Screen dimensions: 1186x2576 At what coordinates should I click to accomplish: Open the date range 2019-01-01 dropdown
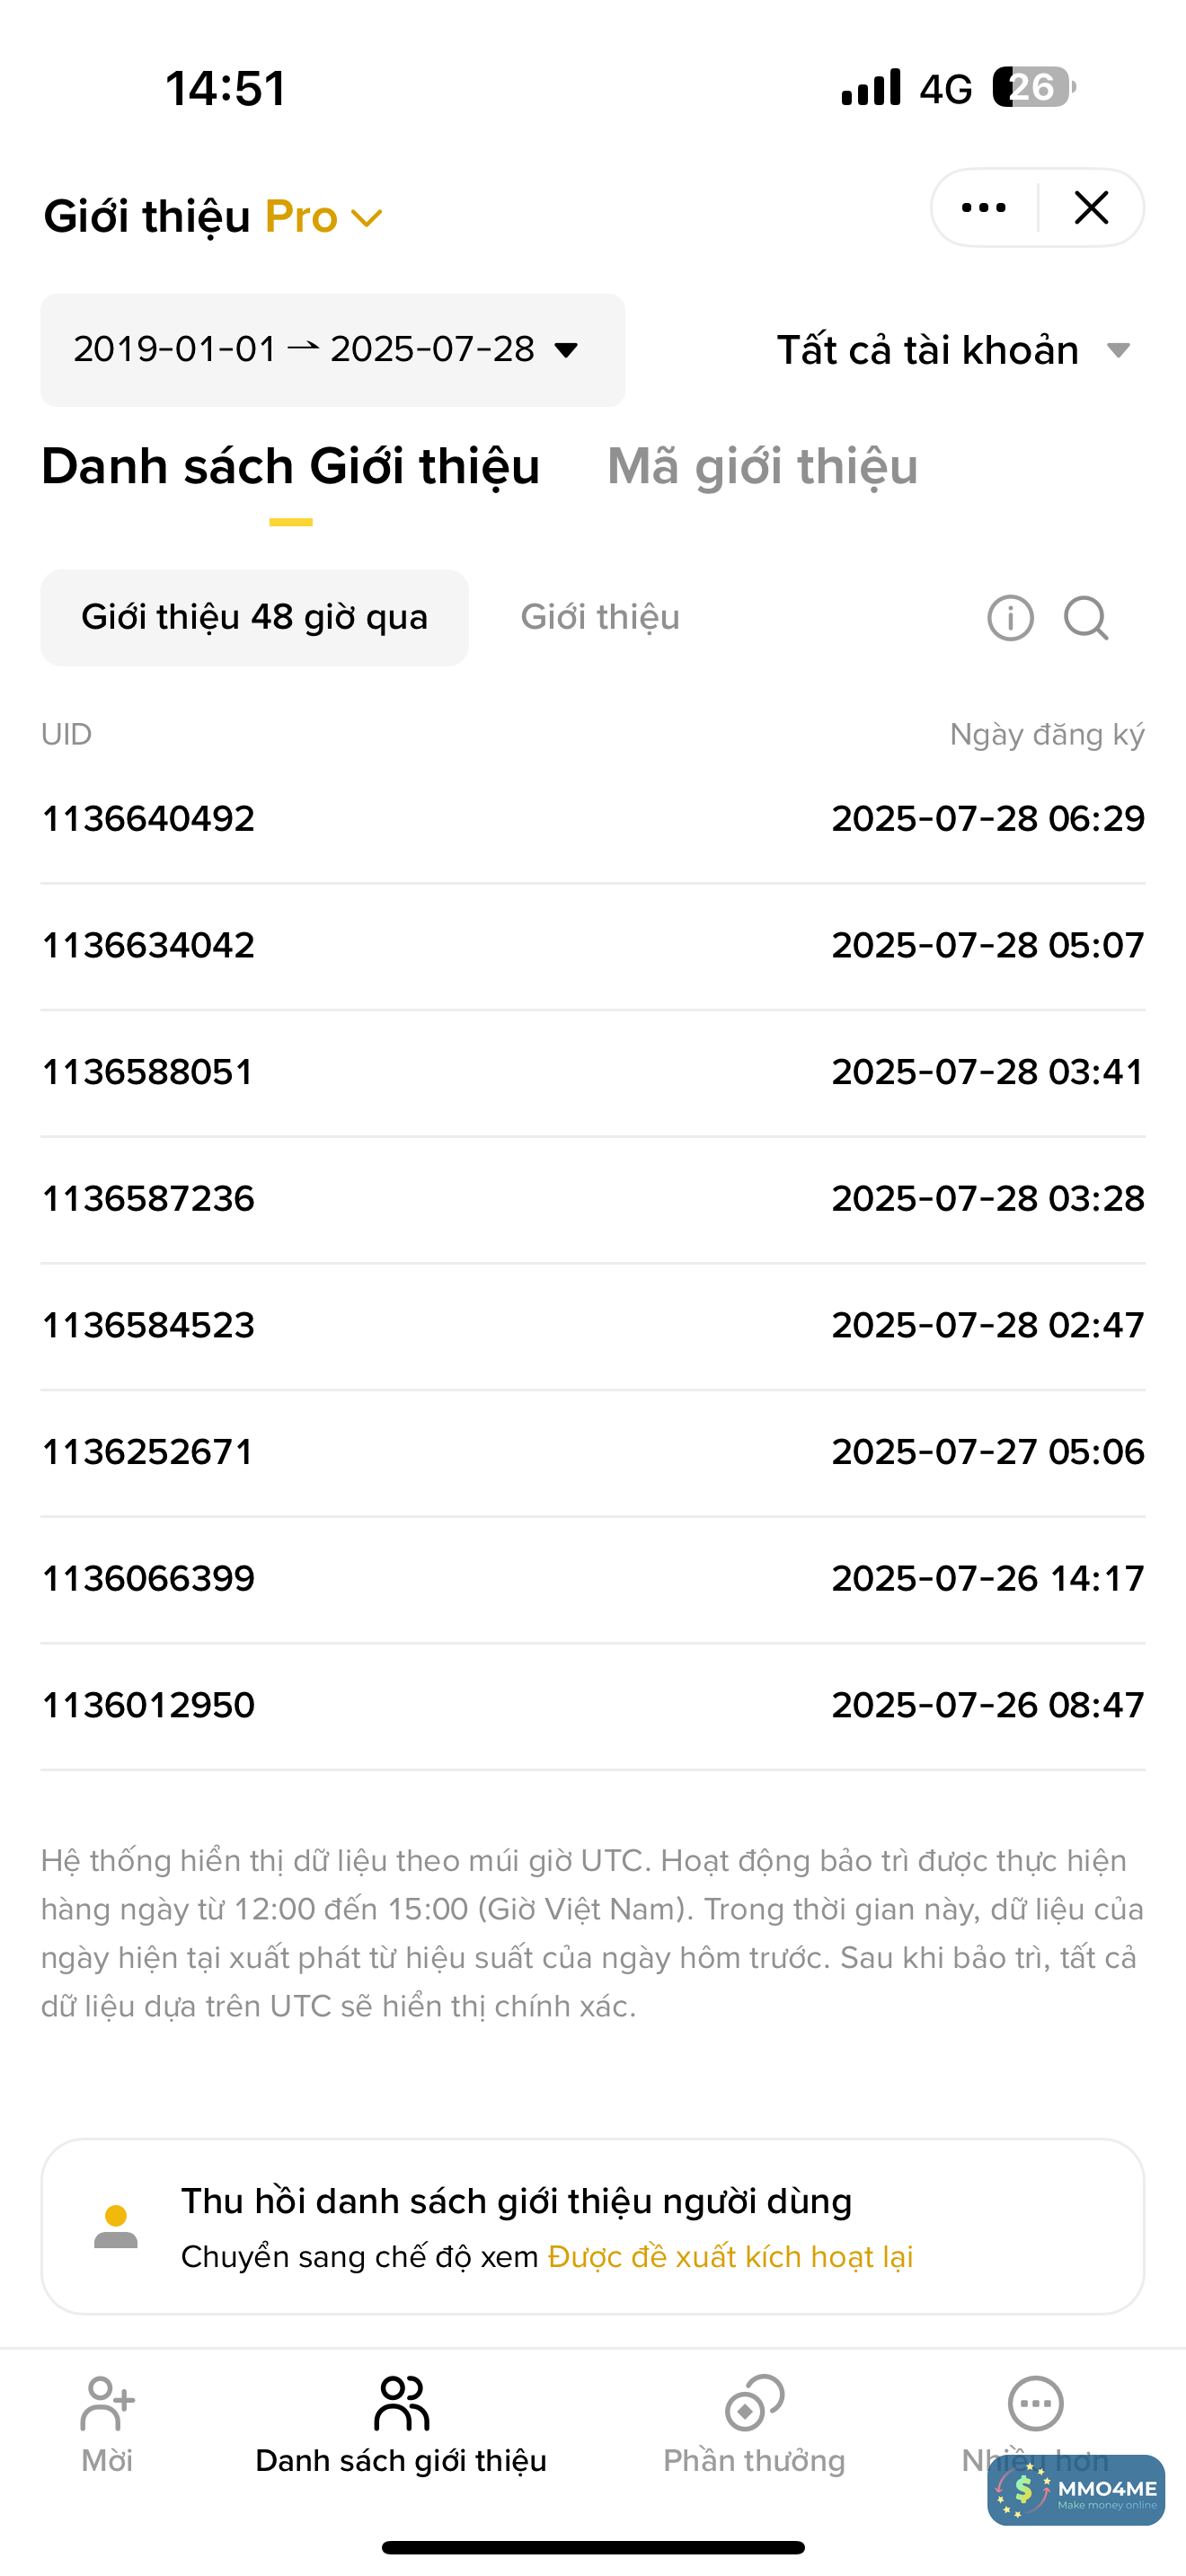point(331,350)
